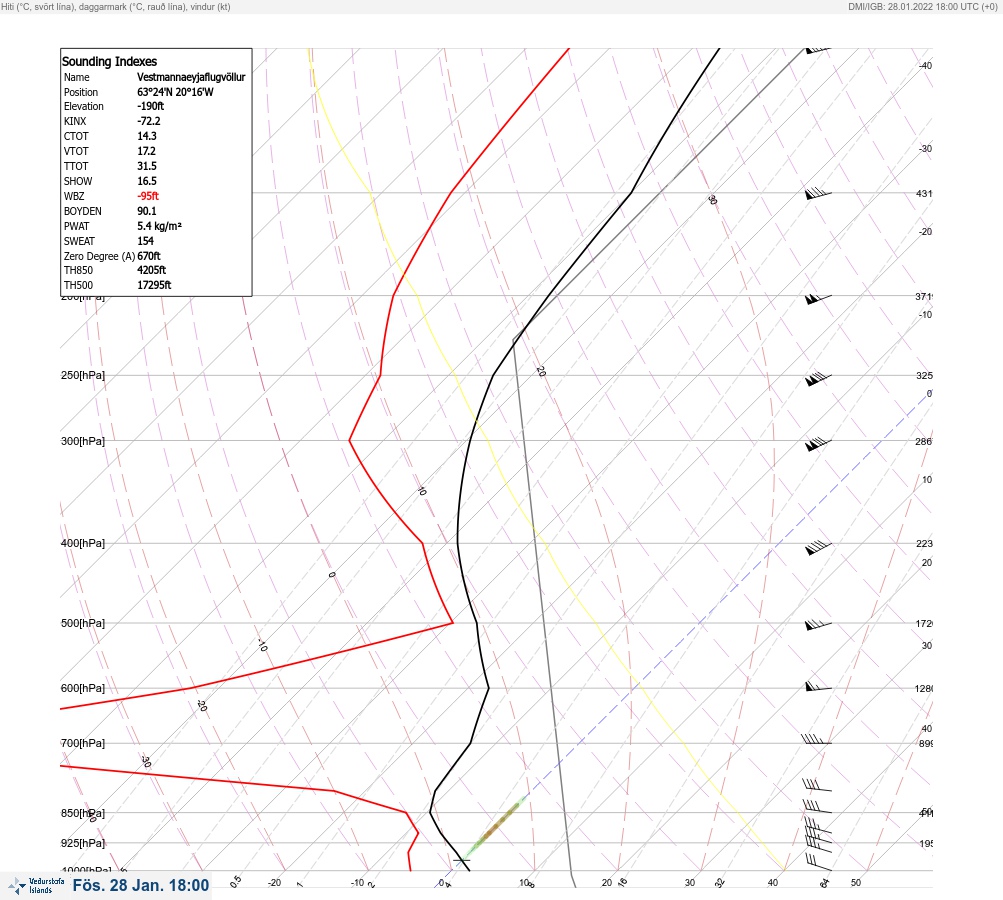Click the KINX value '-72.2'

(149, 121)
